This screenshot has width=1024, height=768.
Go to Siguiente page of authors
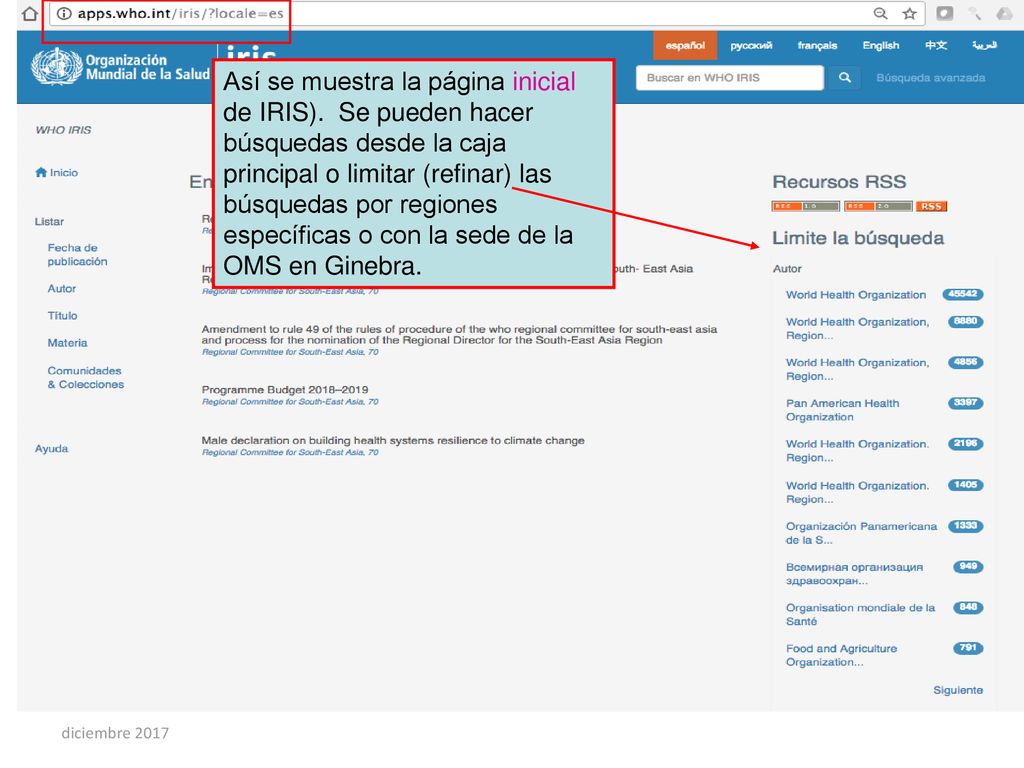tap(957, 690)
